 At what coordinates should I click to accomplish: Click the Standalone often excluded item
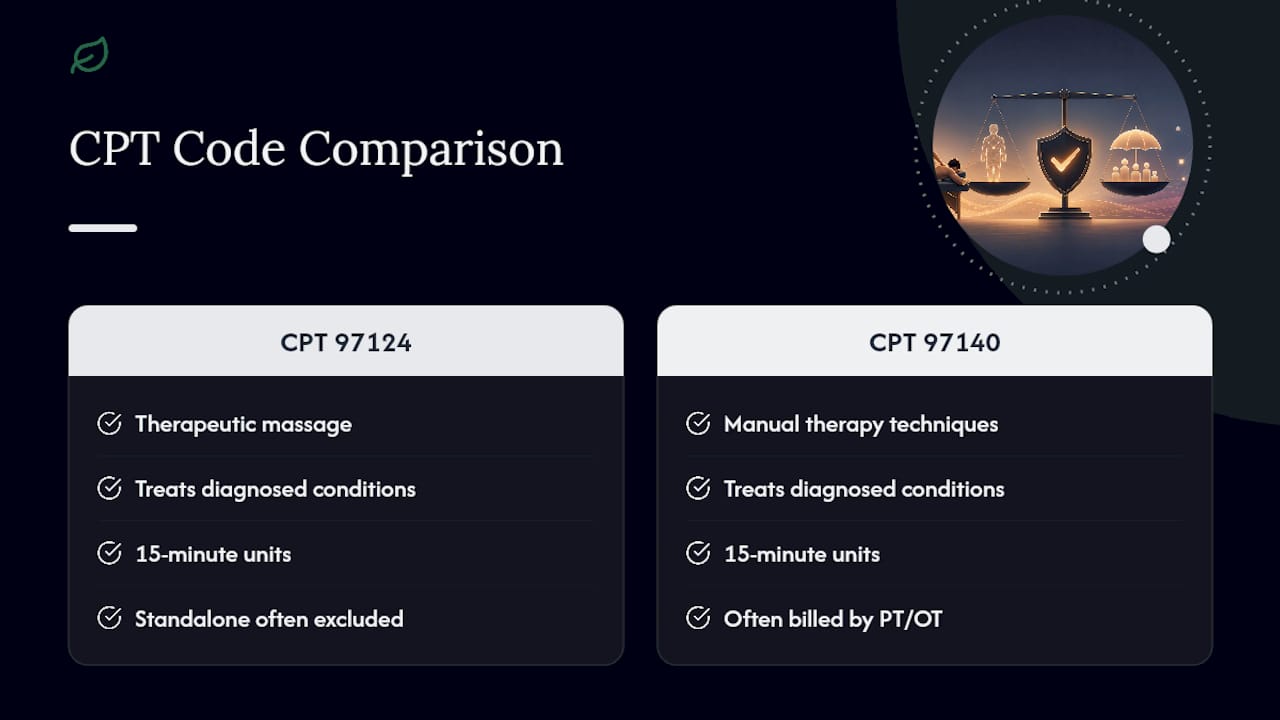coord(269,619)
